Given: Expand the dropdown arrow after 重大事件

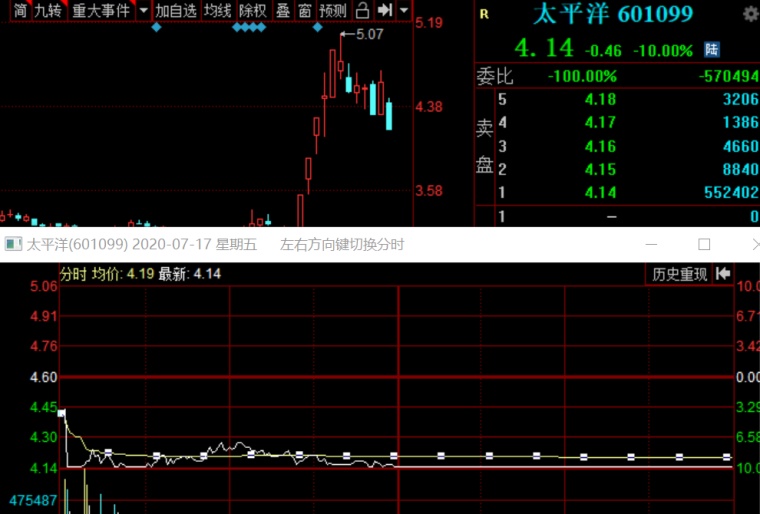Looking at the screenshot, I should [143, 10].
